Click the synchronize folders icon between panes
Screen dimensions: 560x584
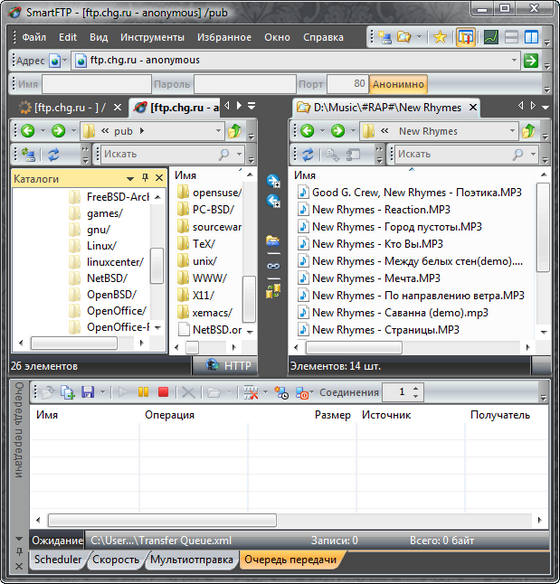click(273, 291)
